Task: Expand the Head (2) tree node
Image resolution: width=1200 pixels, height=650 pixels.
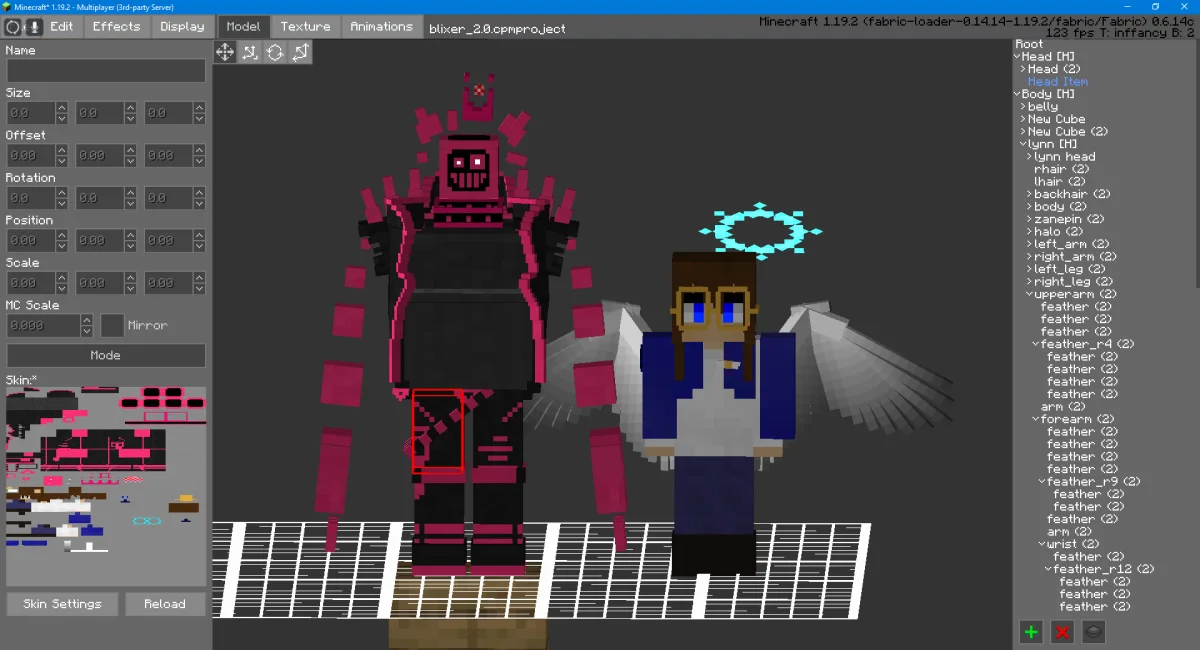Action: [x=1023, y=69]
